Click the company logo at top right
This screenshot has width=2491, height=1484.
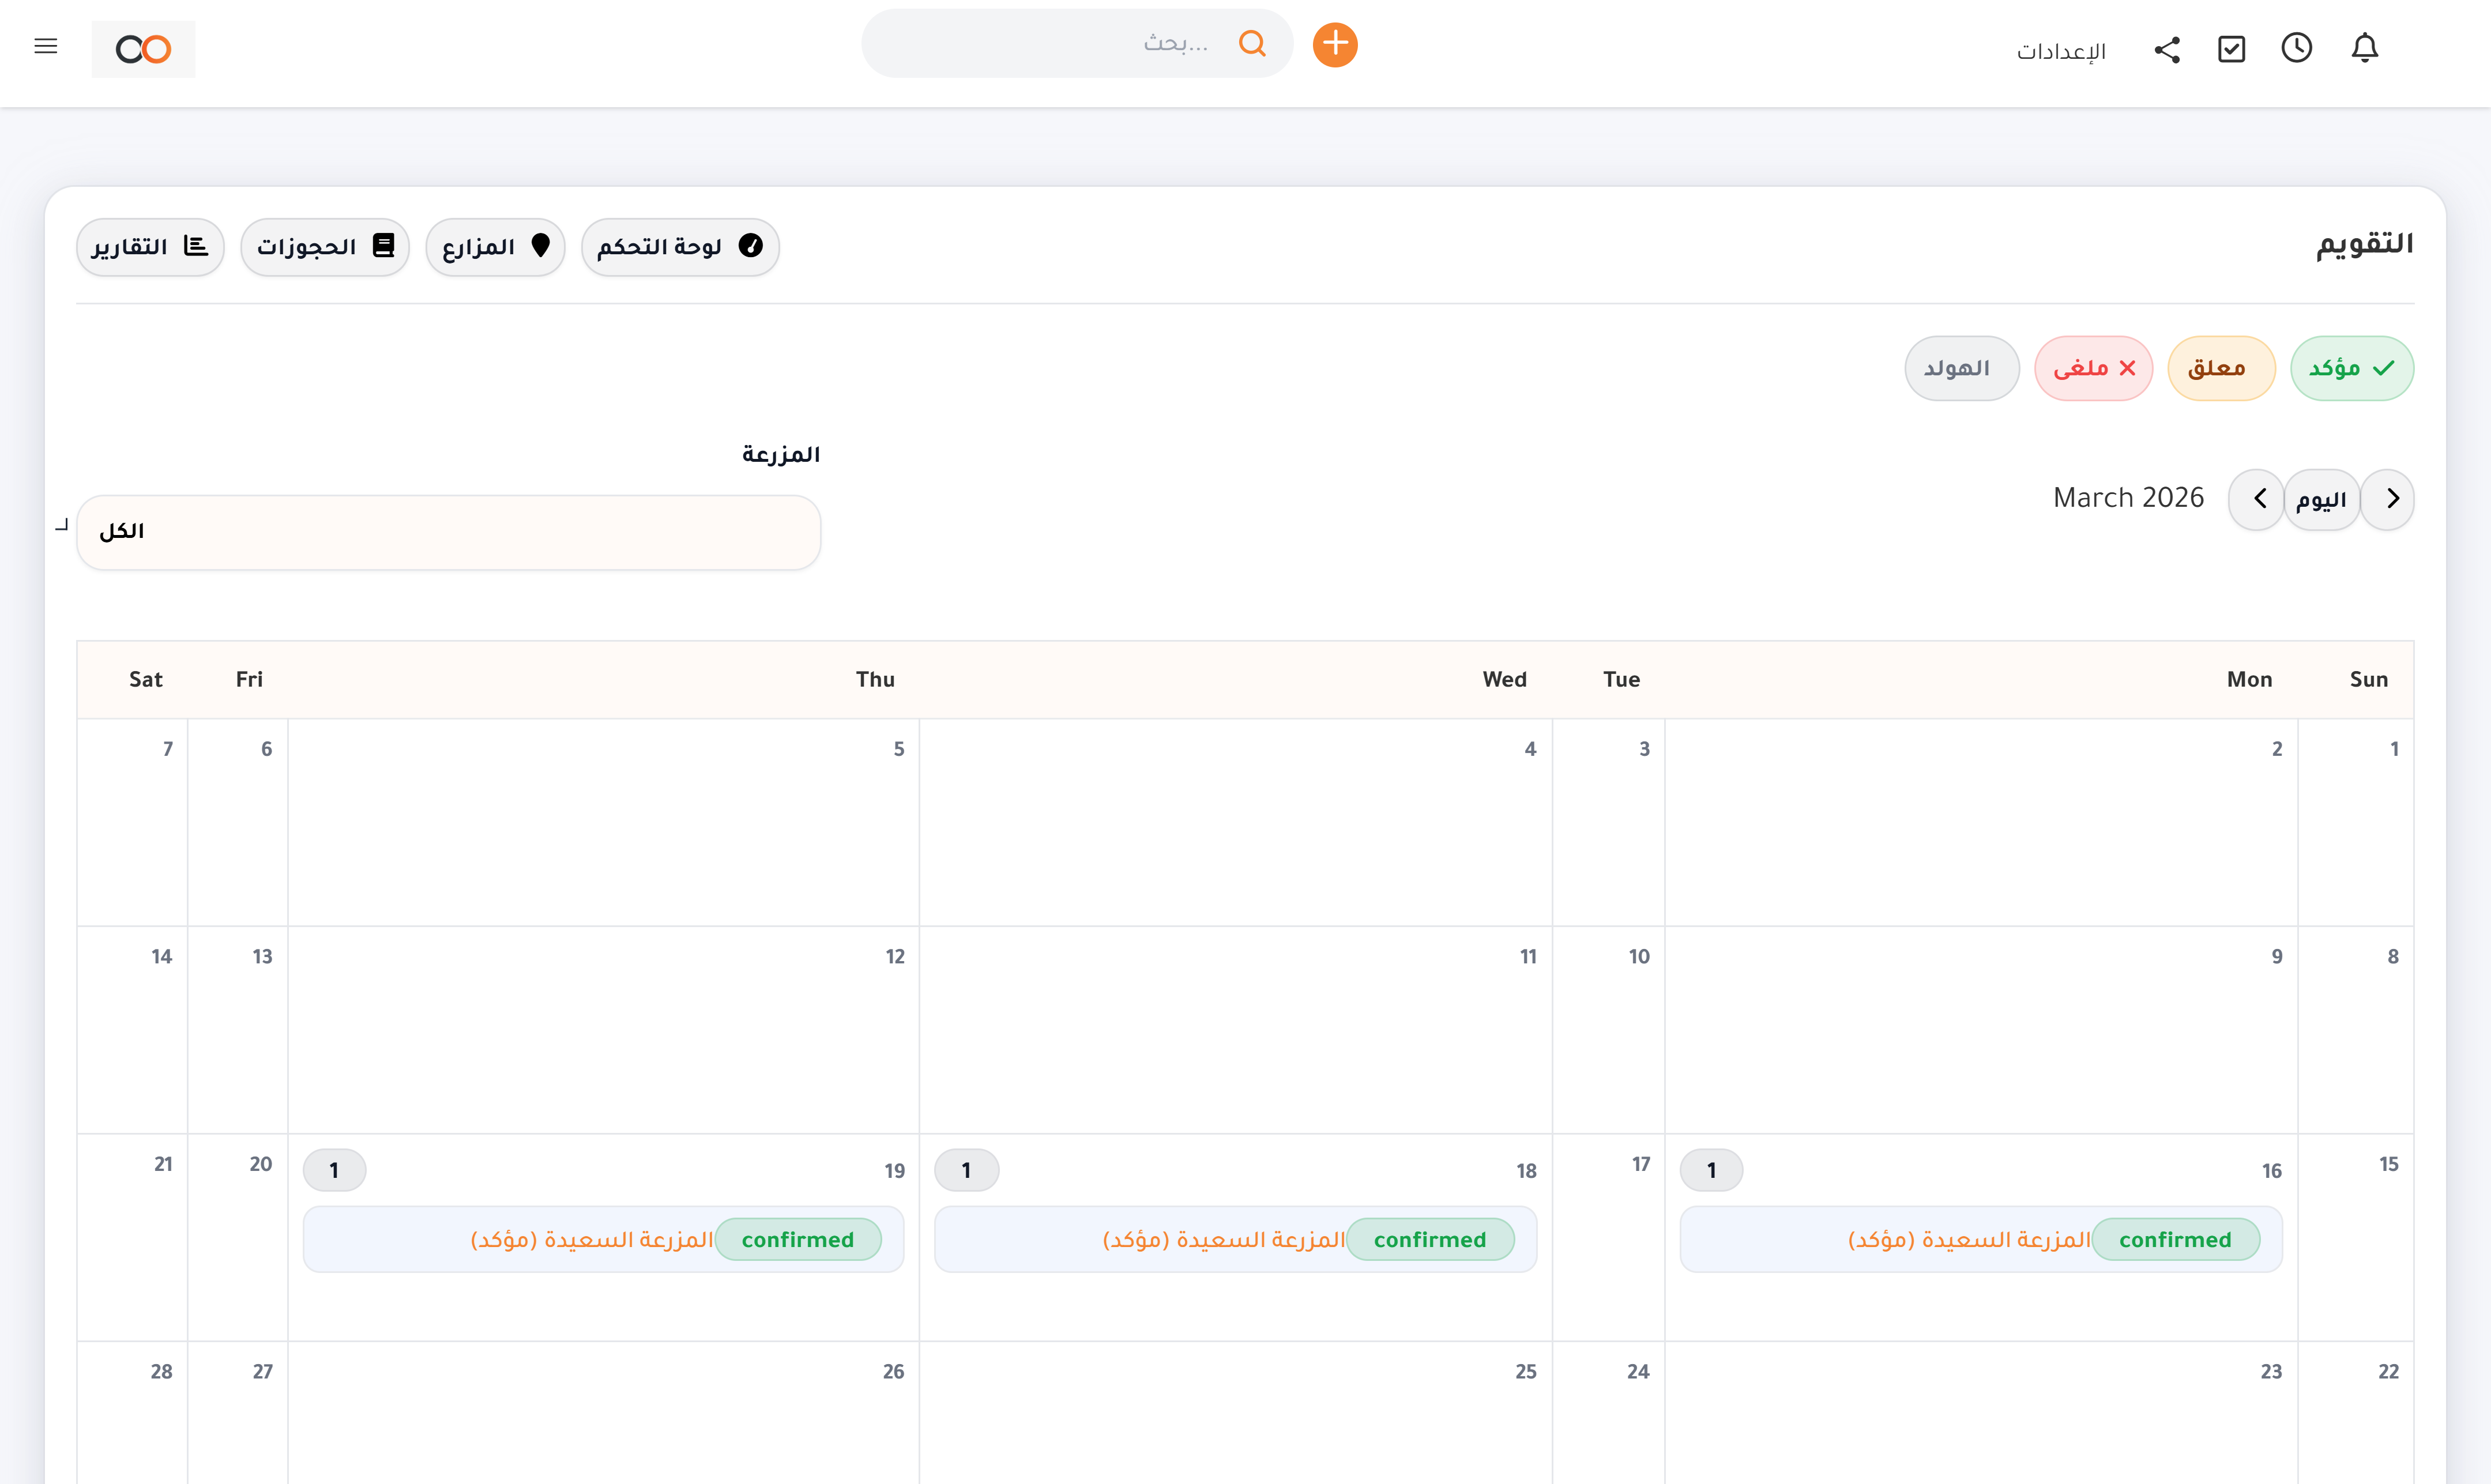[x=143, y=48]
